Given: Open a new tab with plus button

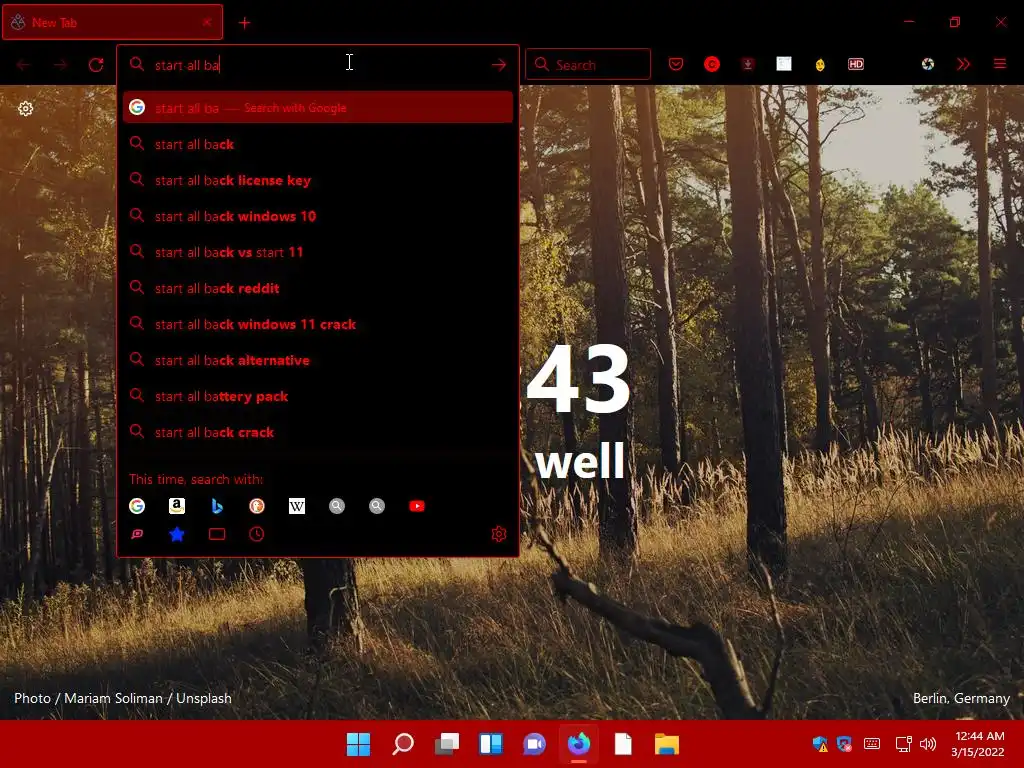Looking at the screenshot, I should [x=244, y=23].
